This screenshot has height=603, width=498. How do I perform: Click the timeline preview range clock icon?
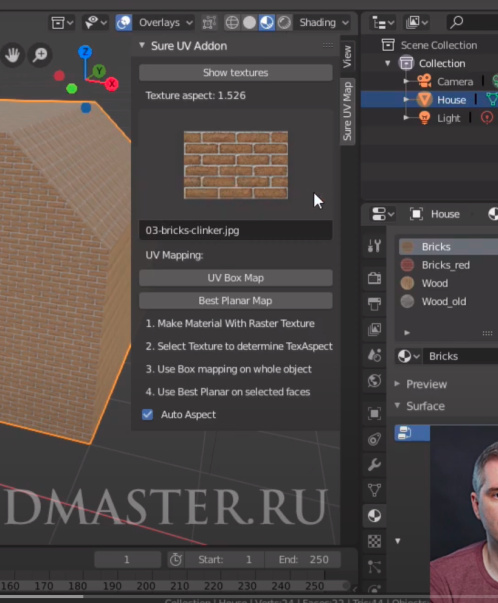click(176, 560)
